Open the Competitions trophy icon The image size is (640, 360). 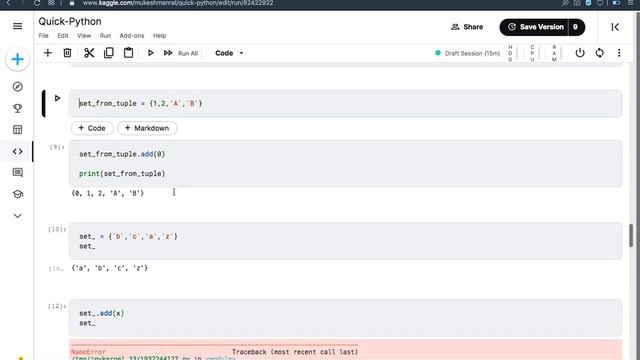click(x=18, y=108)
